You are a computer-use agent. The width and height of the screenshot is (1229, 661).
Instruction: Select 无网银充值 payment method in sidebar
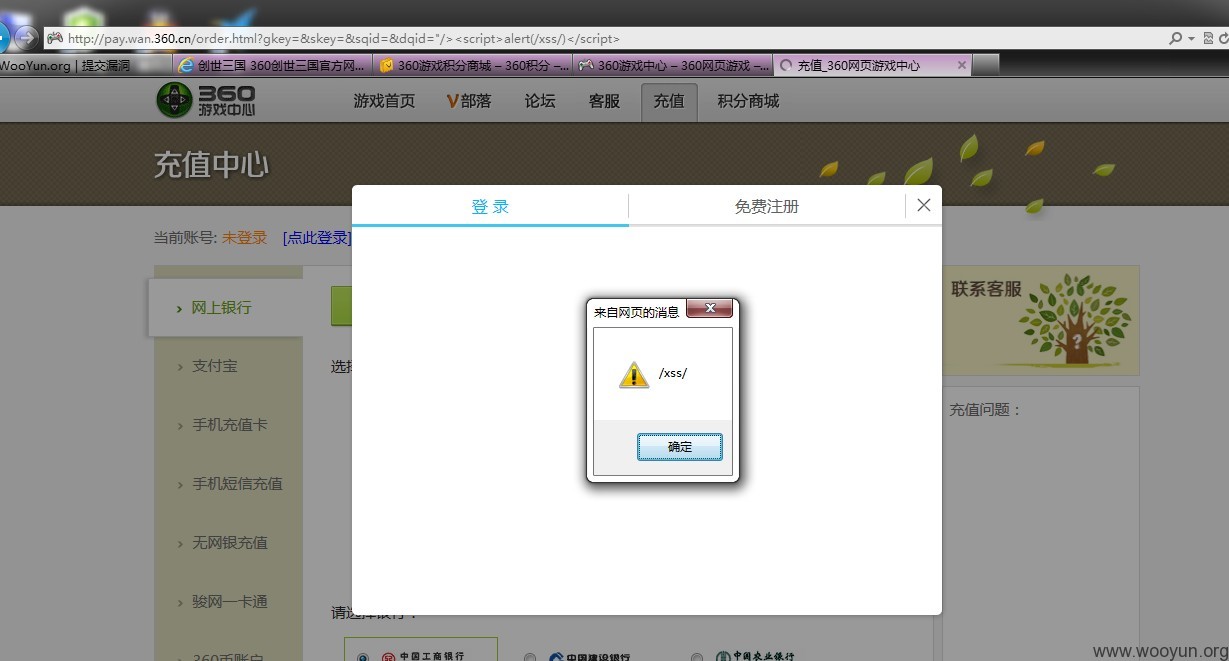point(228,543)
